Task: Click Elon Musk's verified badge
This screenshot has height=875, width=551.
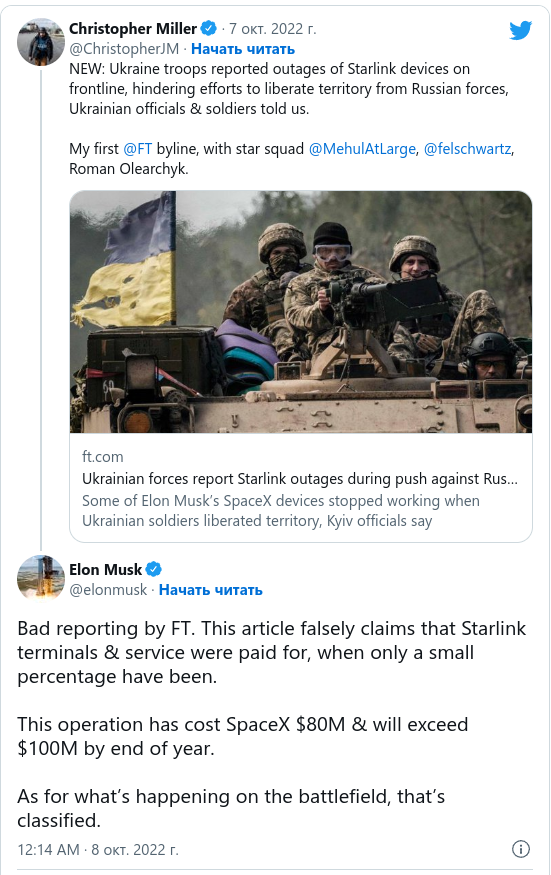Action: [x=154, y=569]
